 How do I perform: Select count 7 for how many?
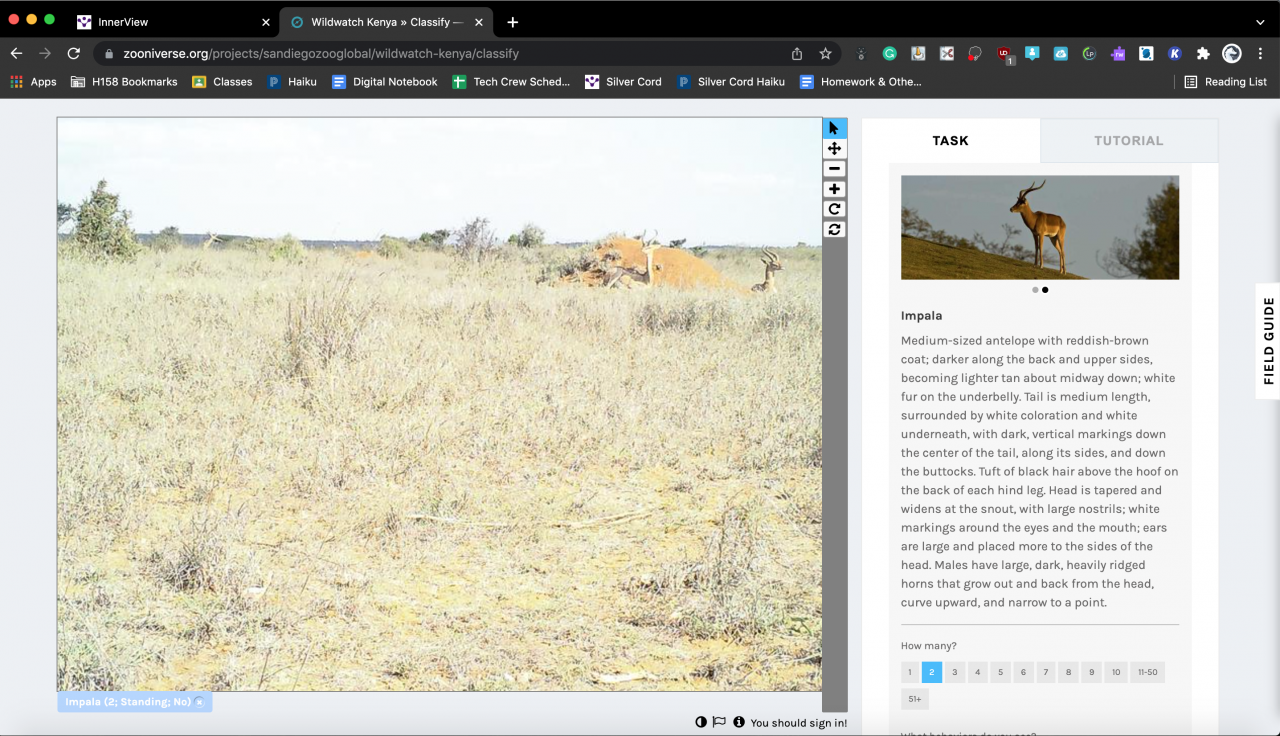point(1046,672)
